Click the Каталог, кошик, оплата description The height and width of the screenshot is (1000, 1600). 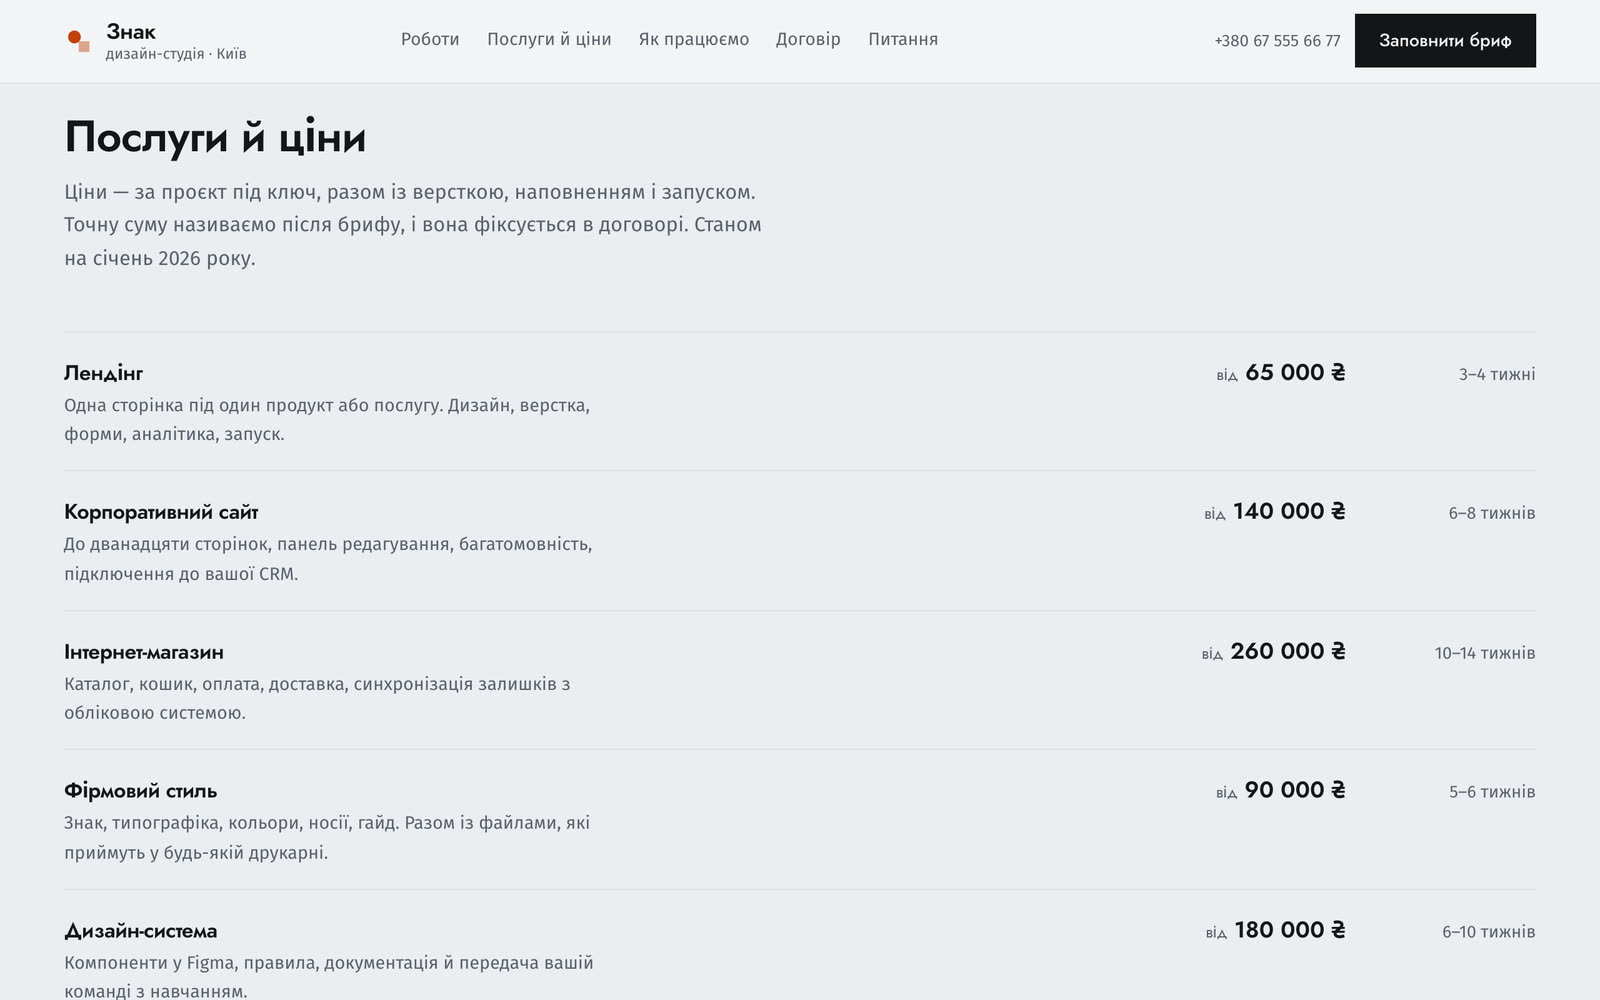[317, 698]
